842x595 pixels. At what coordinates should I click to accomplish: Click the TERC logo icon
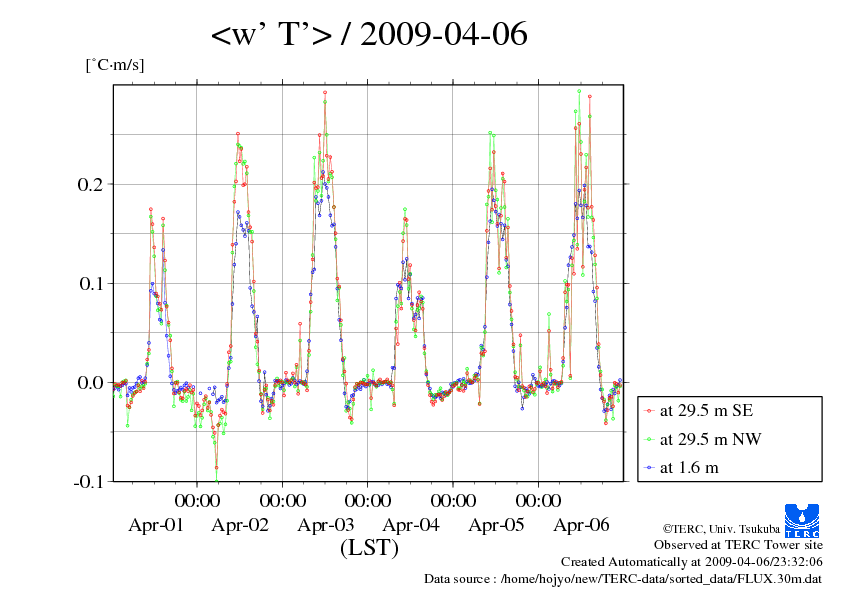pos(801,520)
